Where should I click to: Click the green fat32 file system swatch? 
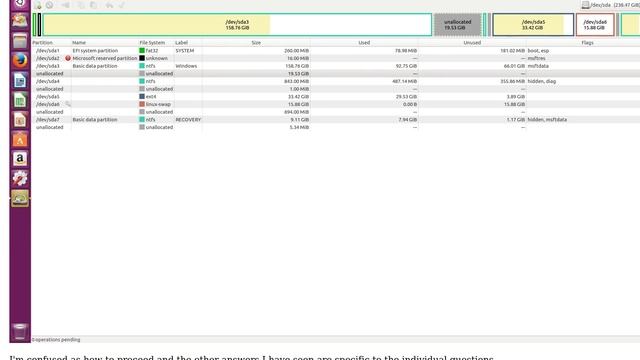tap(142, 51)
